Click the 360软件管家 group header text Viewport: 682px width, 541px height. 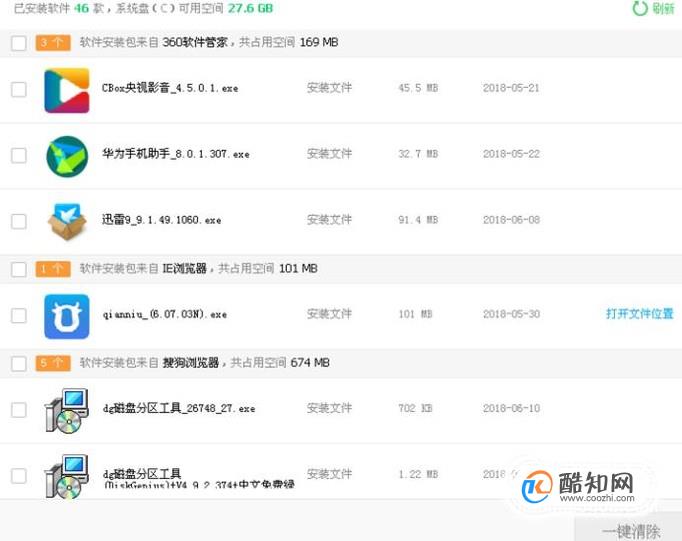click(209, 42)
